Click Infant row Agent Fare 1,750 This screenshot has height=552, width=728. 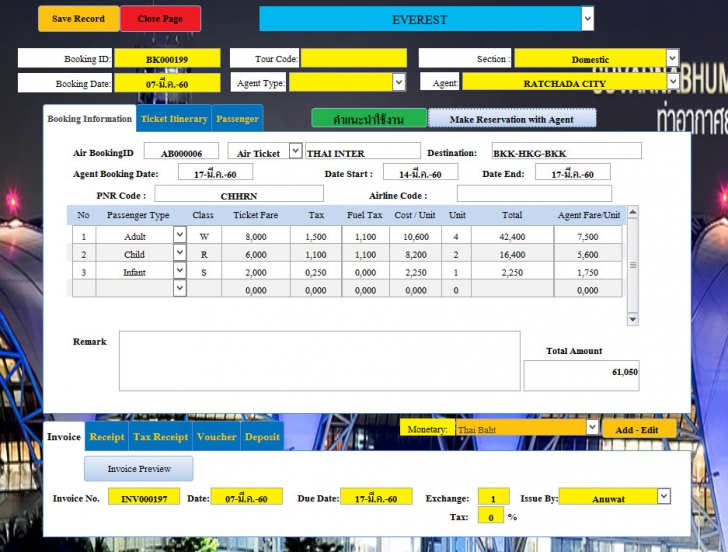coord(588,272)
